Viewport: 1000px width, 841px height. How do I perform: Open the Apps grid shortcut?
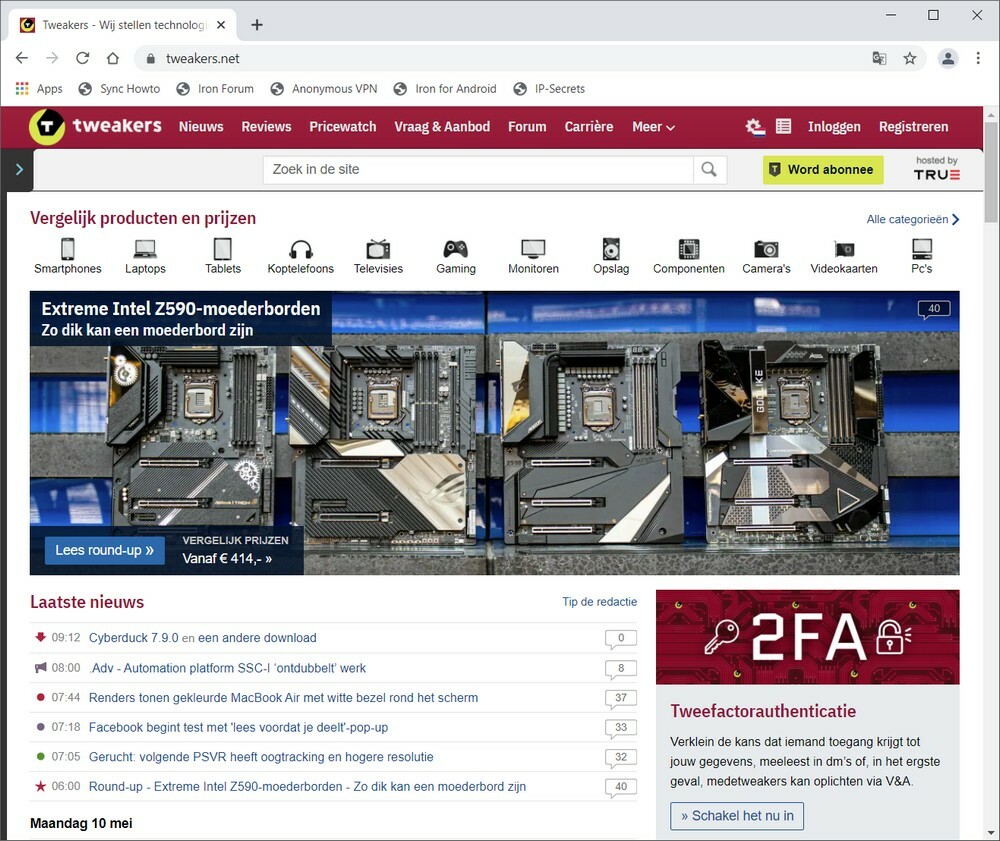[39, 89]
